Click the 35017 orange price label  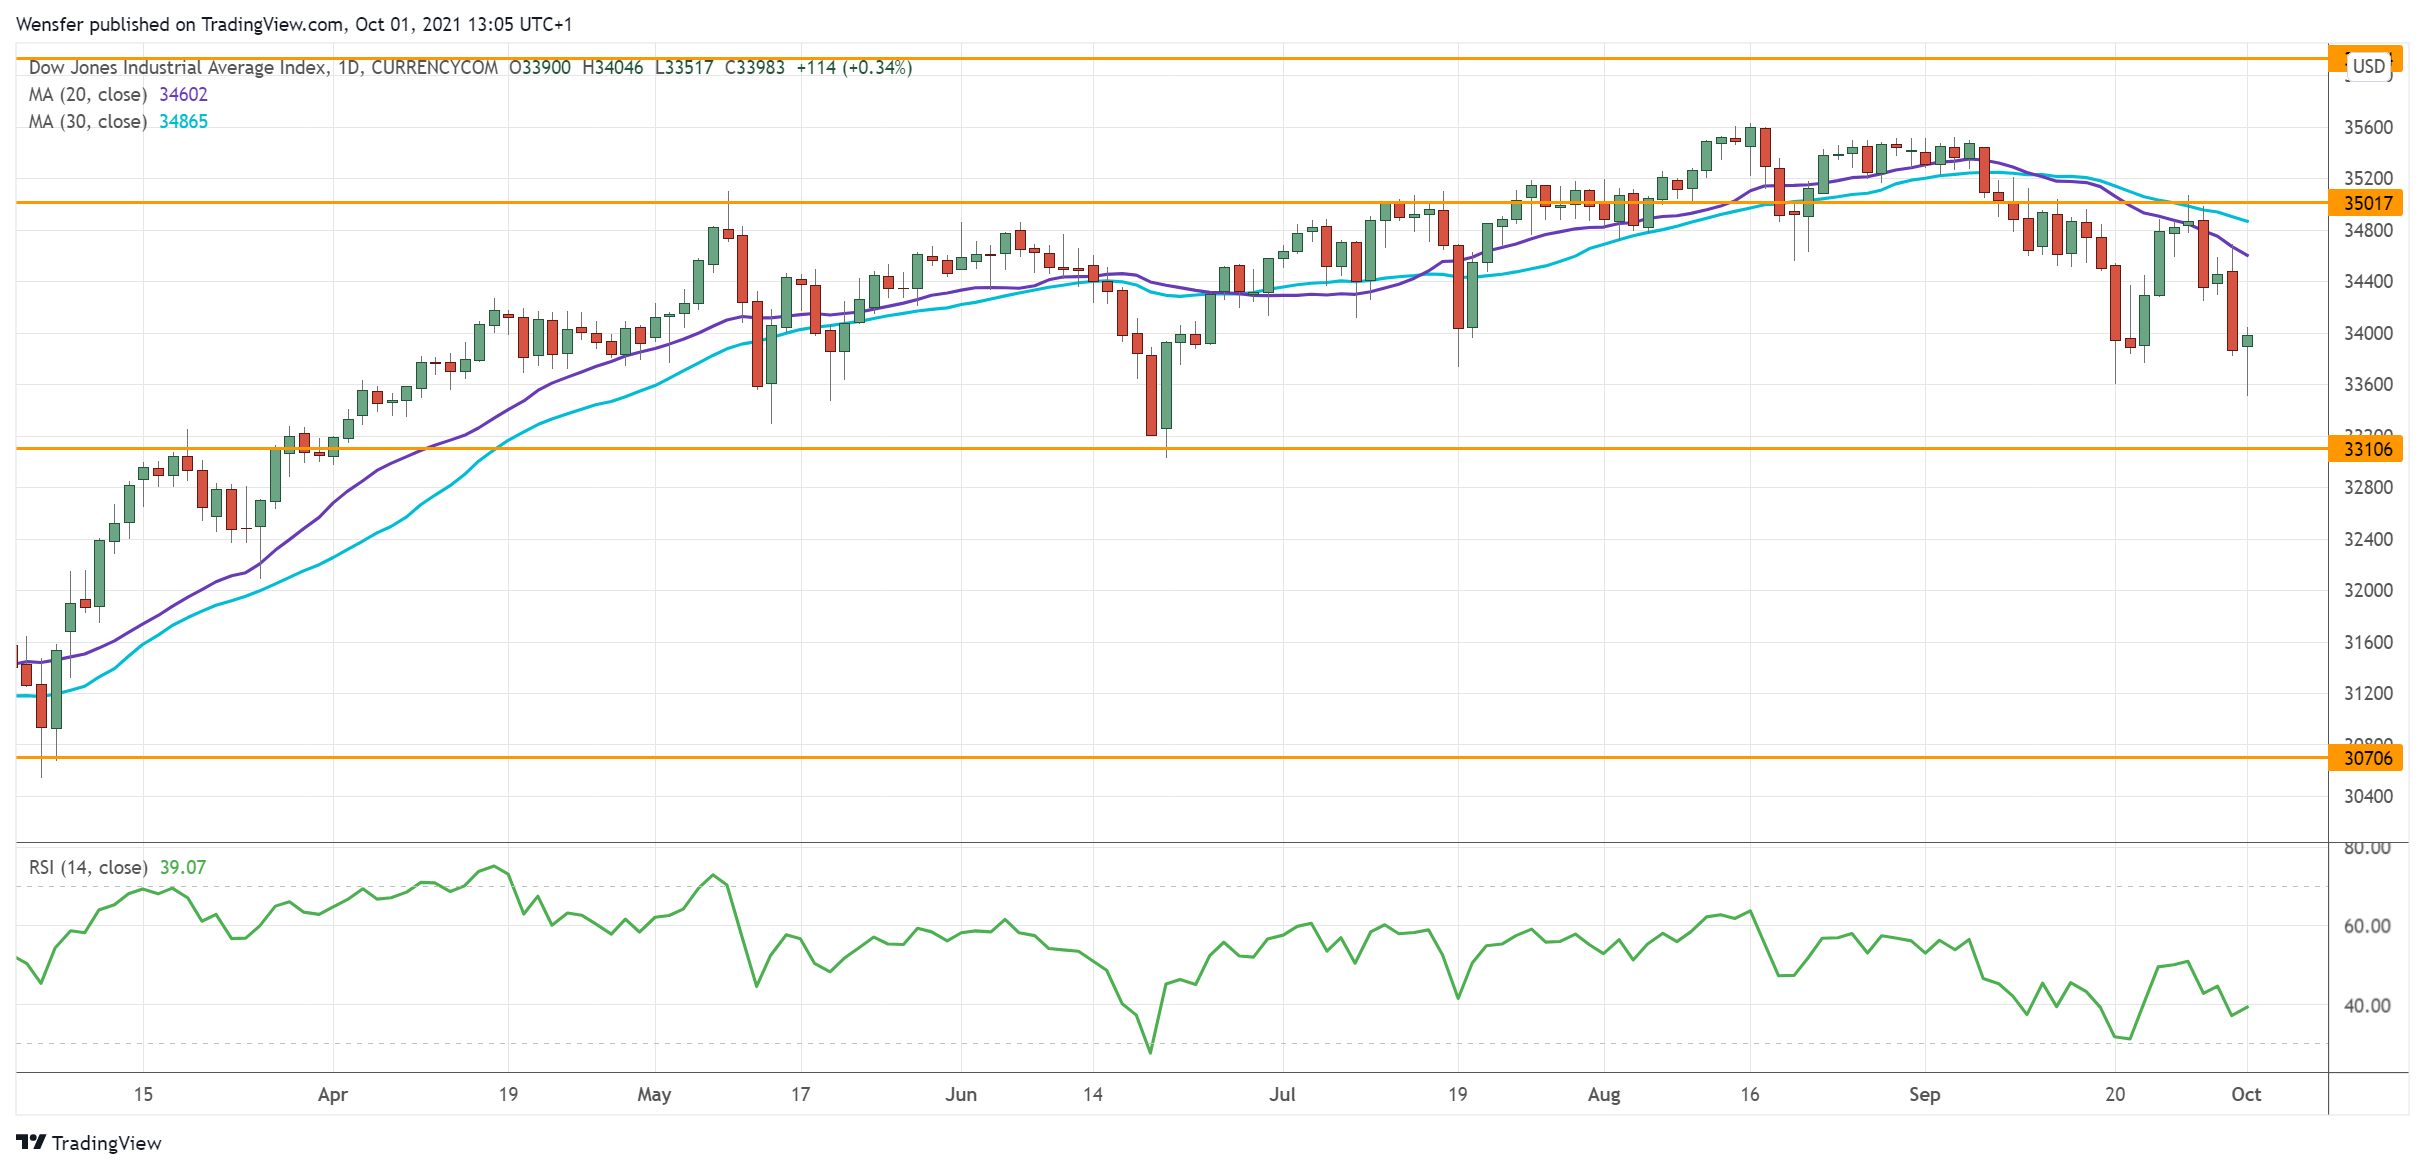click(x=2368, y=203)
